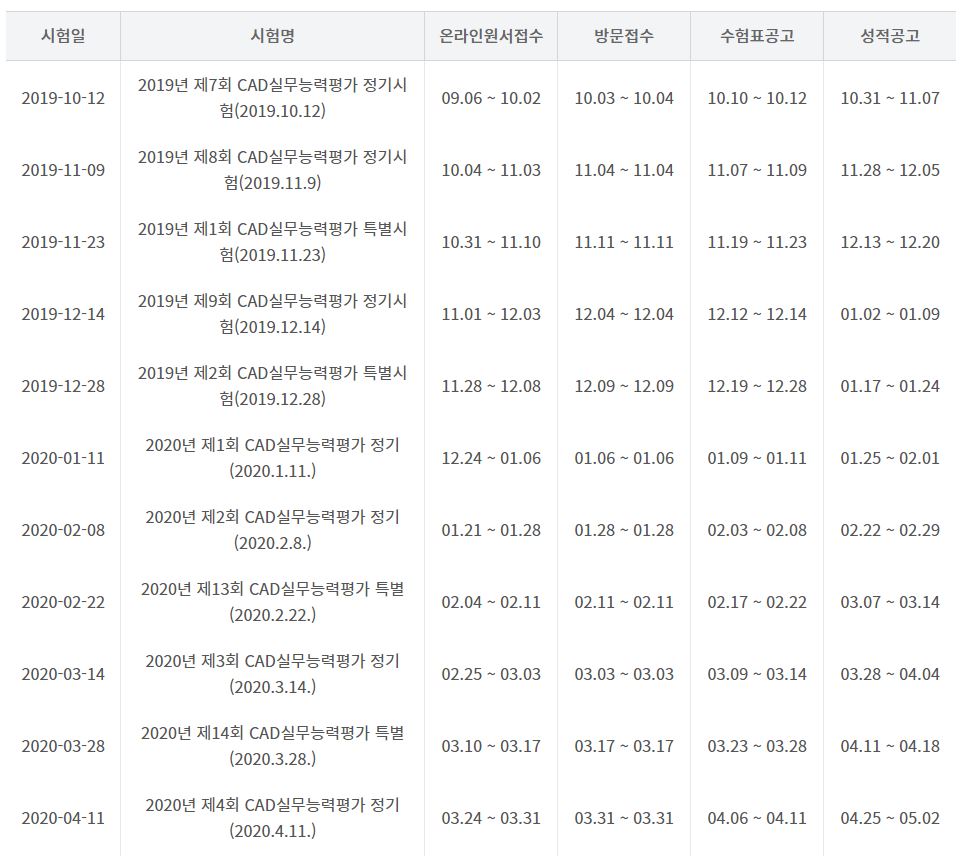Open 2019년 제7회 CAD실무능력평가 정기시험 entry

(273, 98)
